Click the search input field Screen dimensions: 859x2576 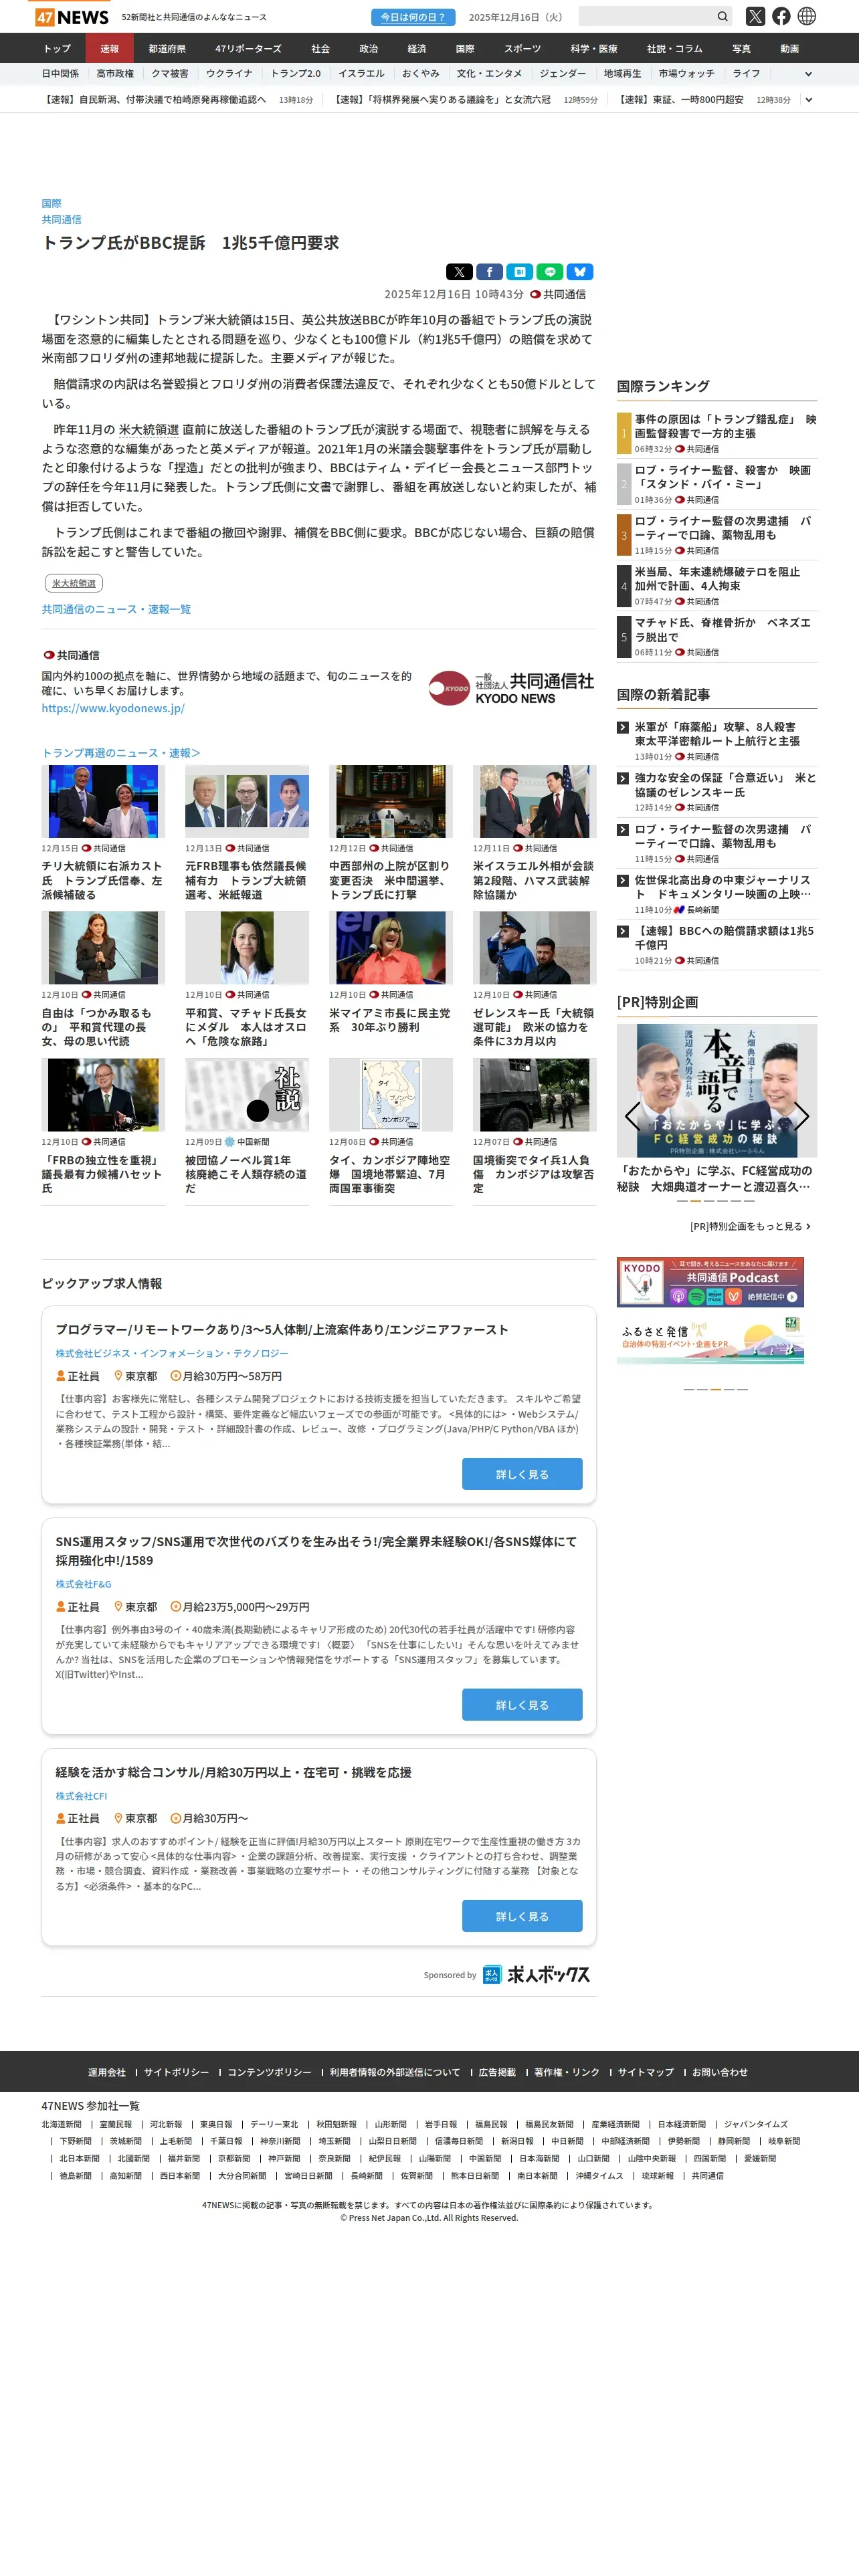click(x=647, y=17)
